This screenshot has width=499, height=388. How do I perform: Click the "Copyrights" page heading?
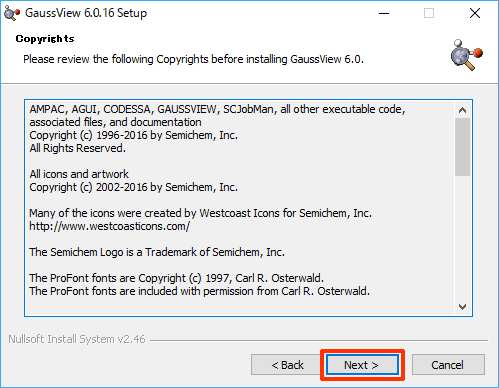(45, 39)
